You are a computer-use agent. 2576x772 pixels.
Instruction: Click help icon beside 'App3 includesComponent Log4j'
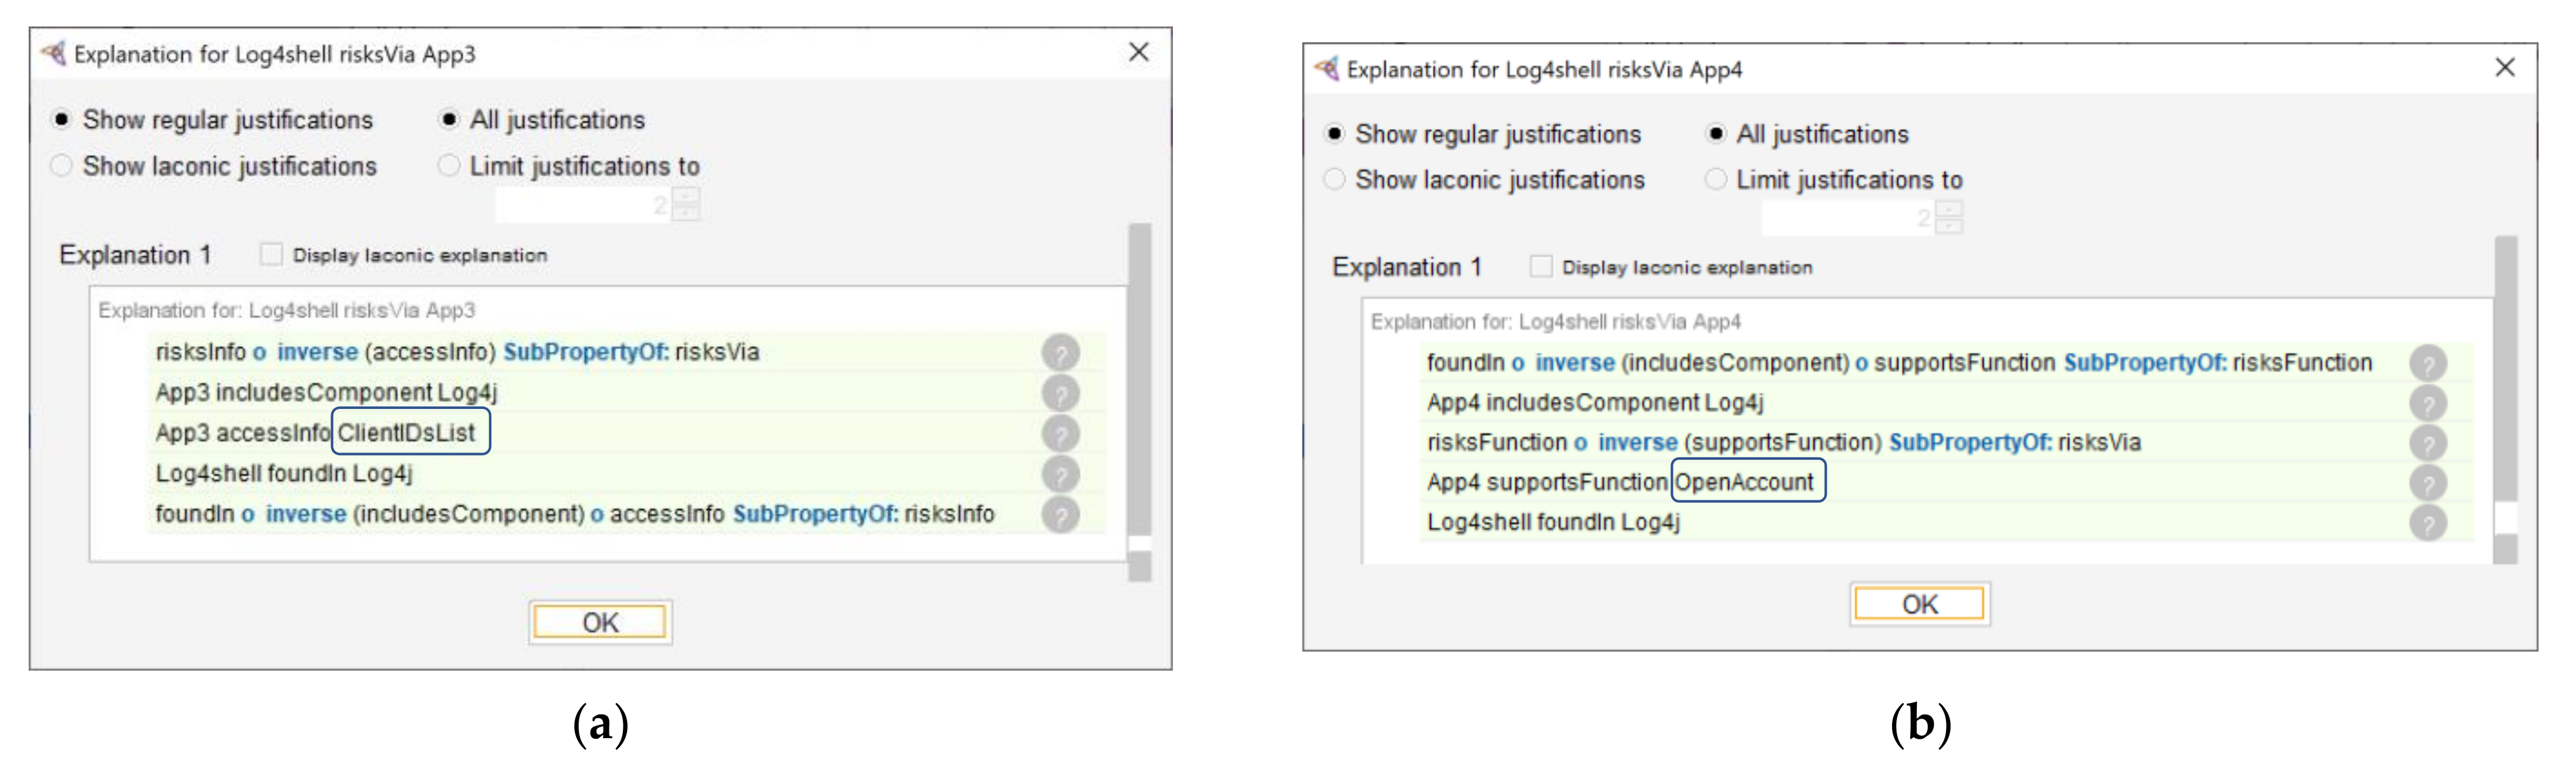pyautogui.click(x=1060, y=393)
